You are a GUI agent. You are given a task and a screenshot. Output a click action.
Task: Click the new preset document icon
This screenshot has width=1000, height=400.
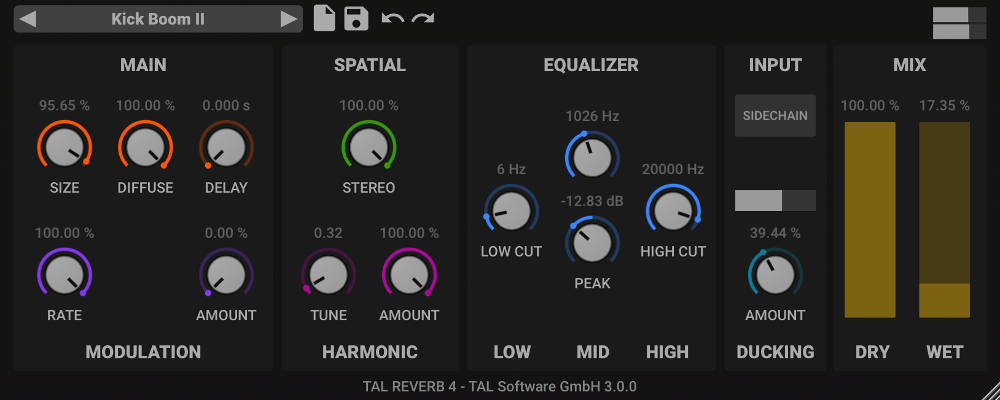324,18
